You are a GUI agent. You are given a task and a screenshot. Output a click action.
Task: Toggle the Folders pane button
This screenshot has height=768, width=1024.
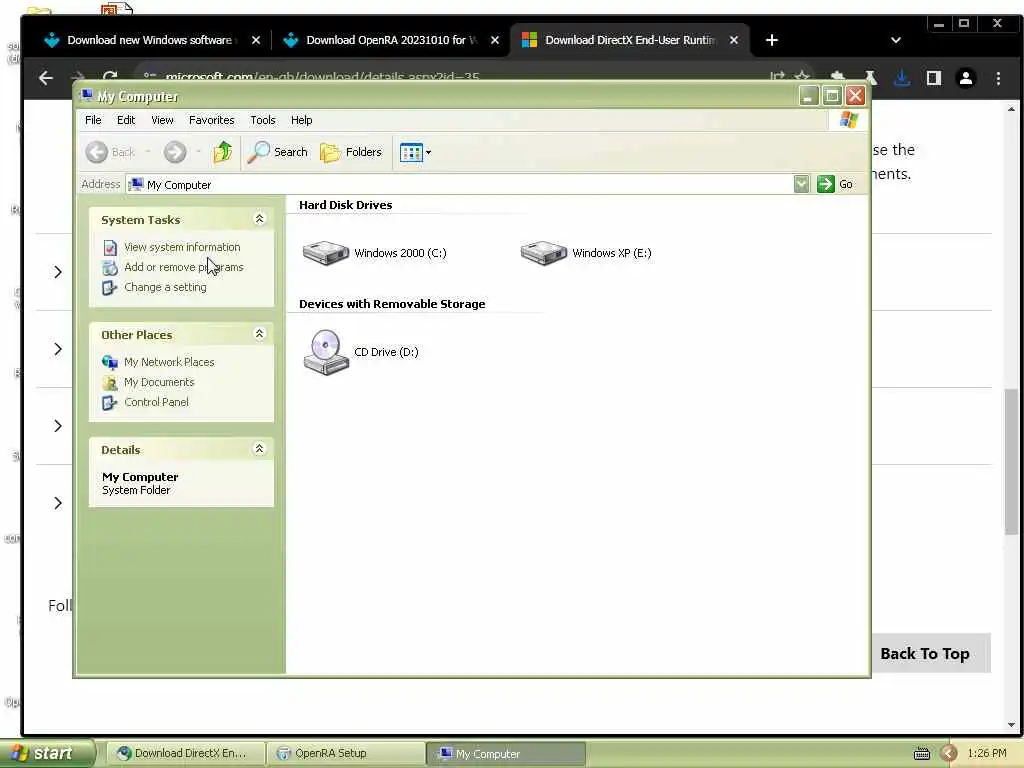pyautogui.click(x=351, y=152)
